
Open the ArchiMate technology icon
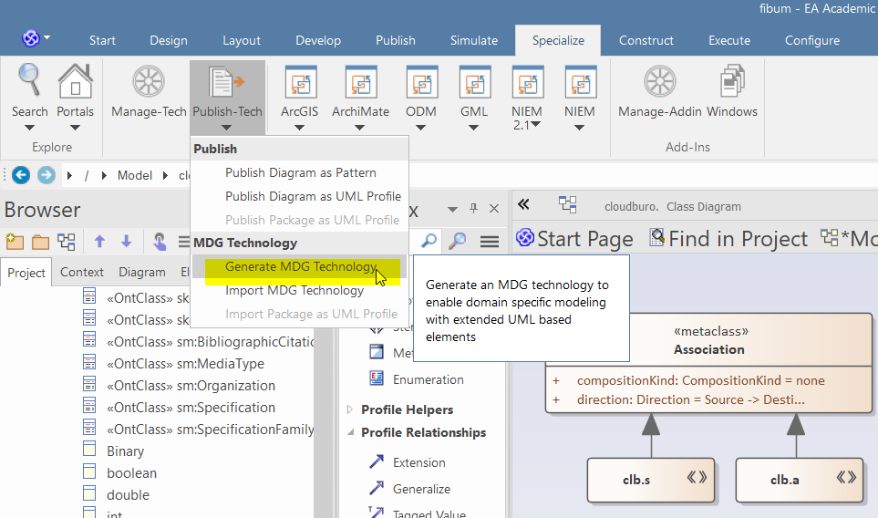(x=360, y=82)
